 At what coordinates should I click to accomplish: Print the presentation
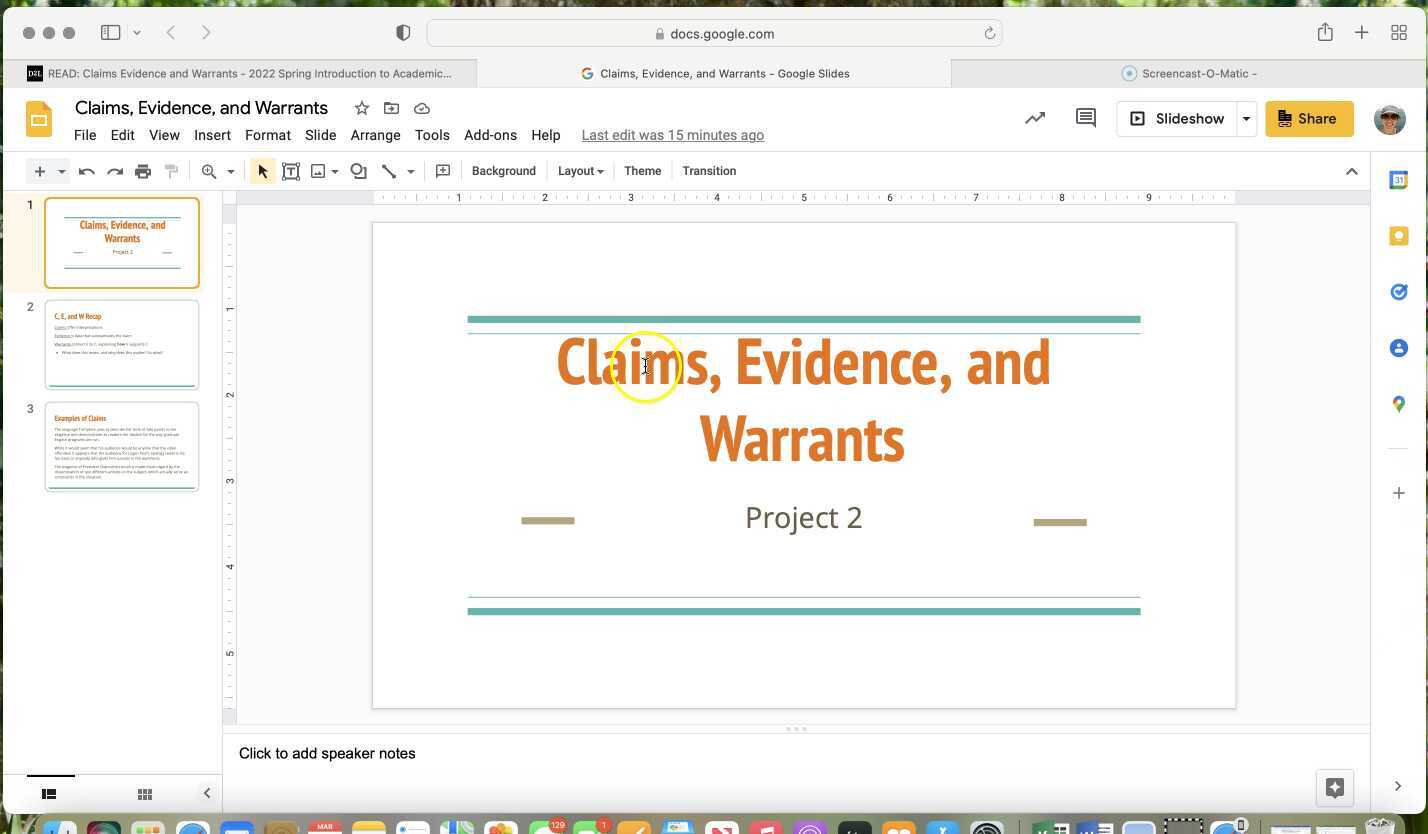143,171
